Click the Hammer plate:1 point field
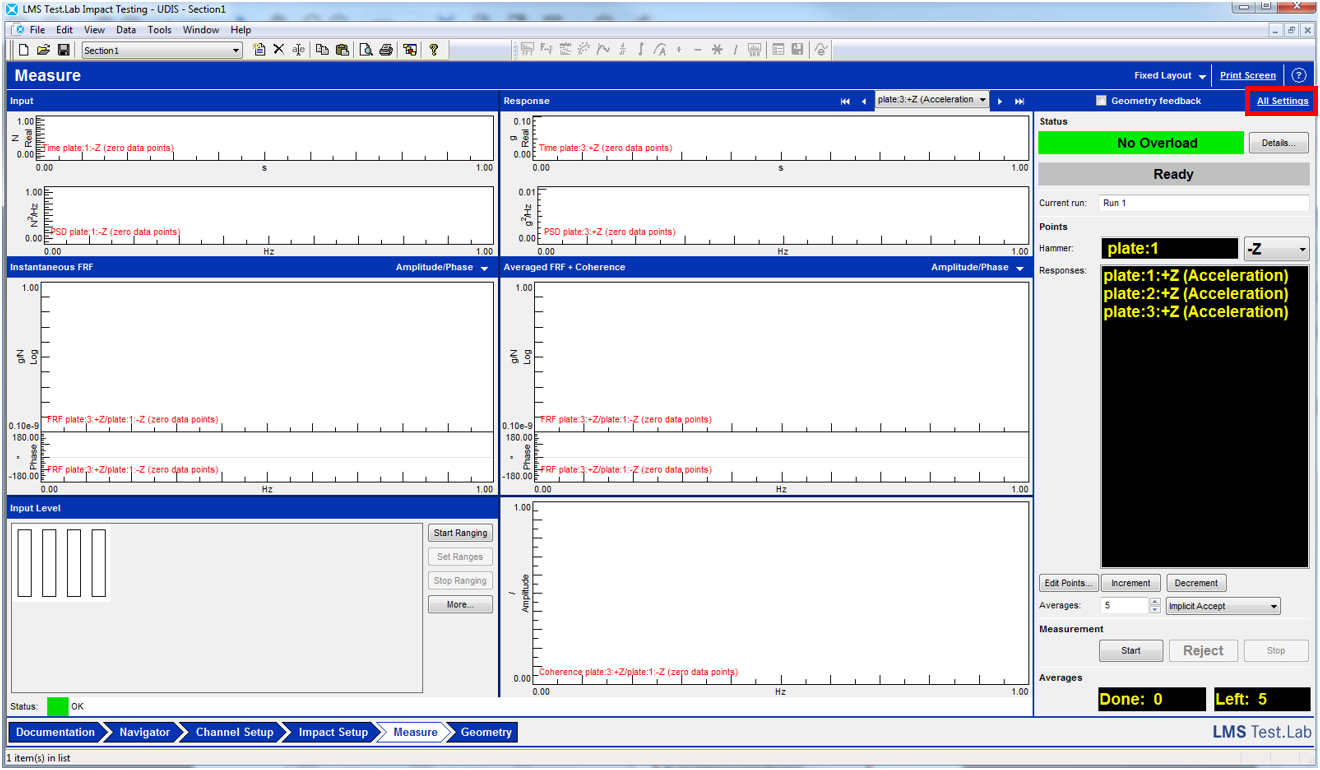 pos(1169,249)
